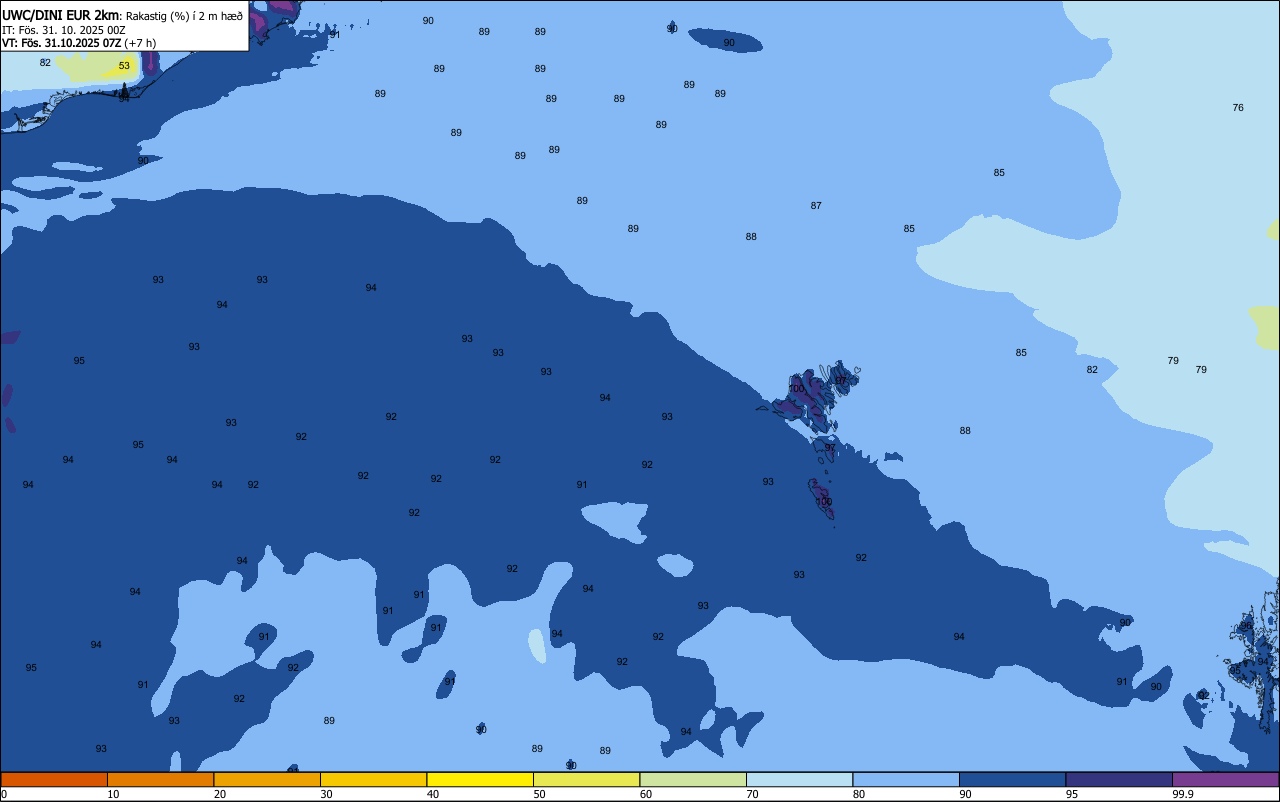The image size is (1280, 802).
Task: Click the 95–99.9 navy legend swatch
Action: (1119, 779)
